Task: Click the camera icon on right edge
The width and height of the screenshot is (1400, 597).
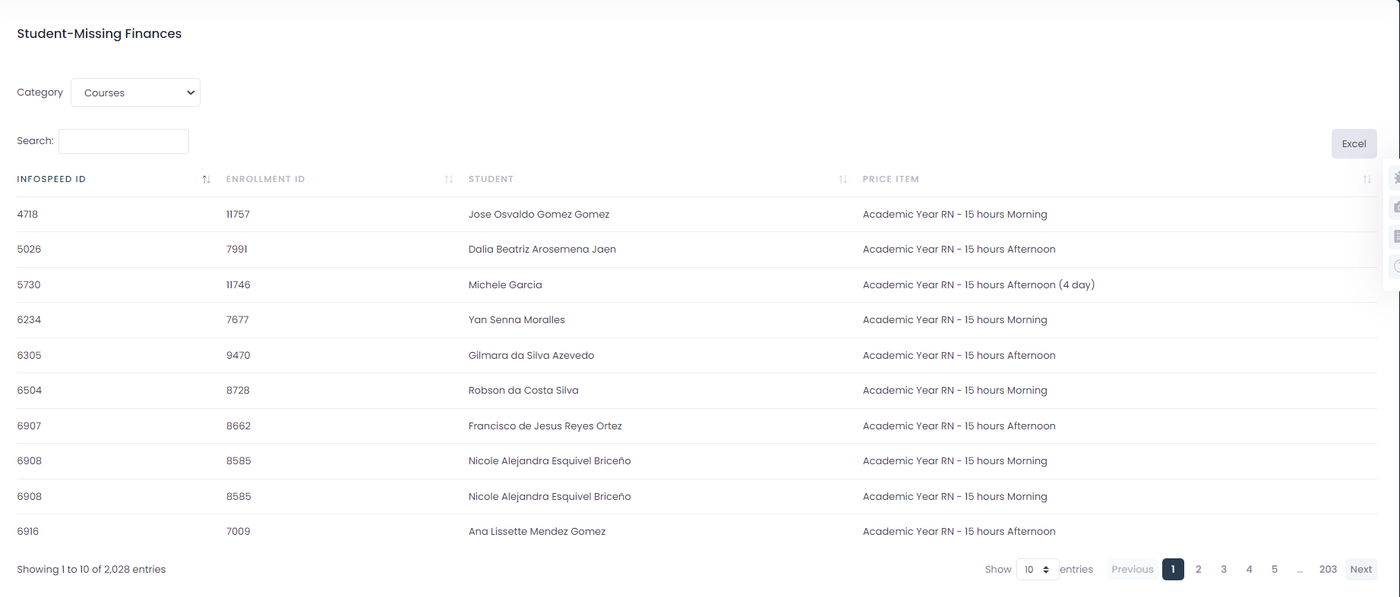Action: pyautogui.click(x=1396, y=207)
